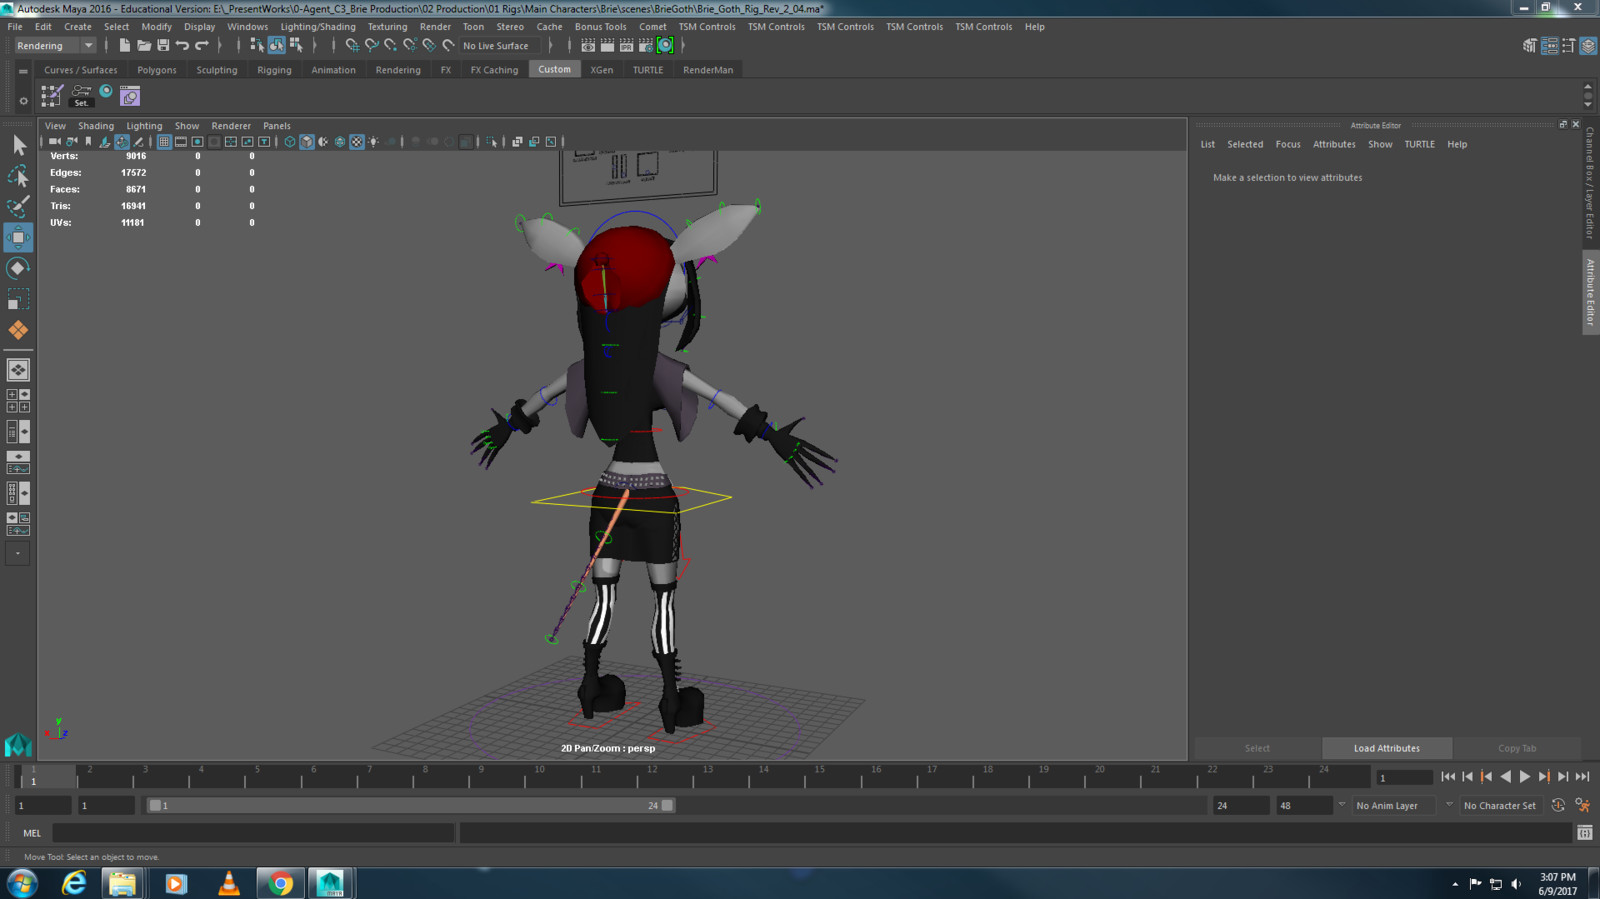Pick the Paint Selection tool
The width and height of the screenshot is (1600, 899).
(18, 206)
